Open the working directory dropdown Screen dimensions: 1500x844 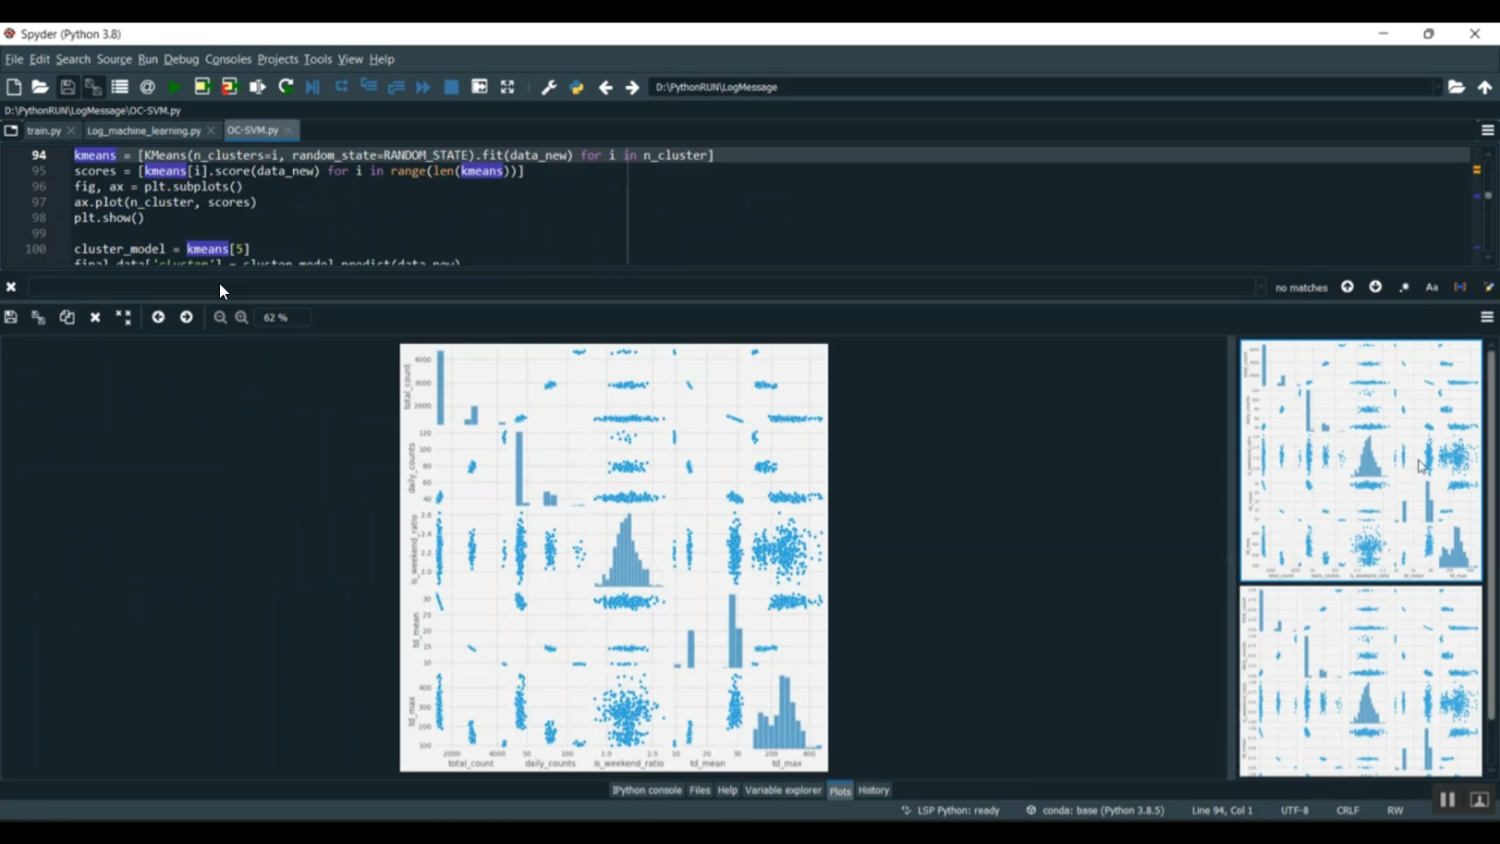point(1437,87)
